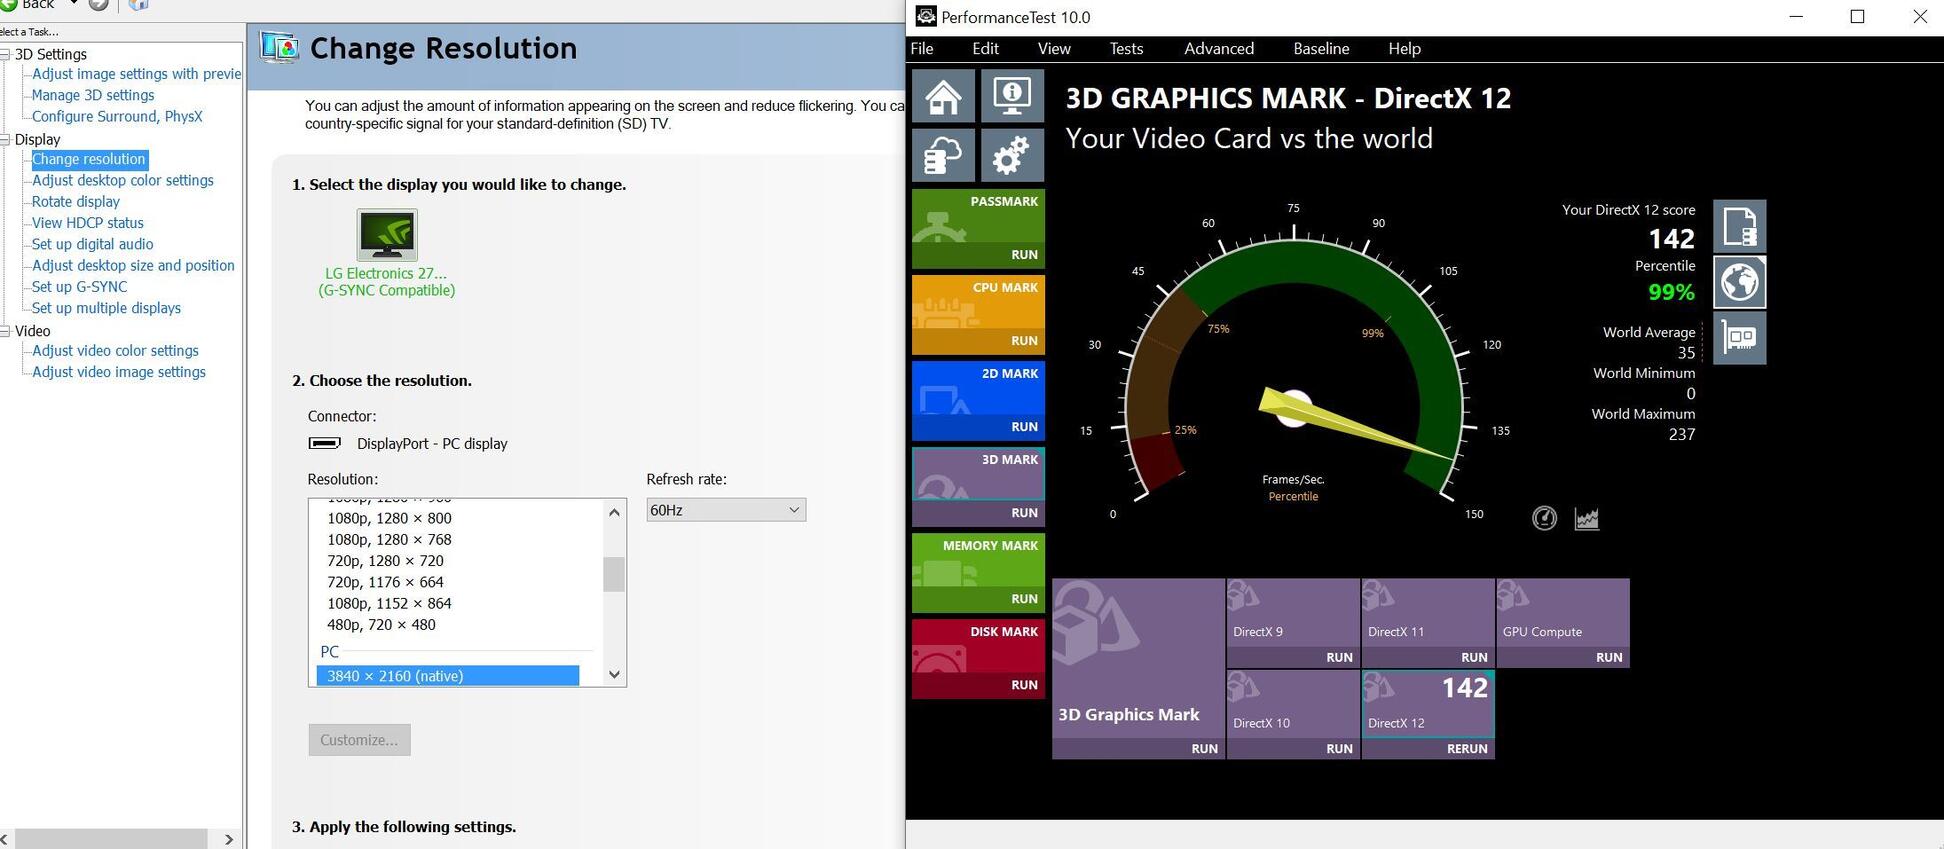Viewport: 1944px width, 849px height.
Task: Select resolution 1080p, 1152 × 864
Action: click(389, 603)
